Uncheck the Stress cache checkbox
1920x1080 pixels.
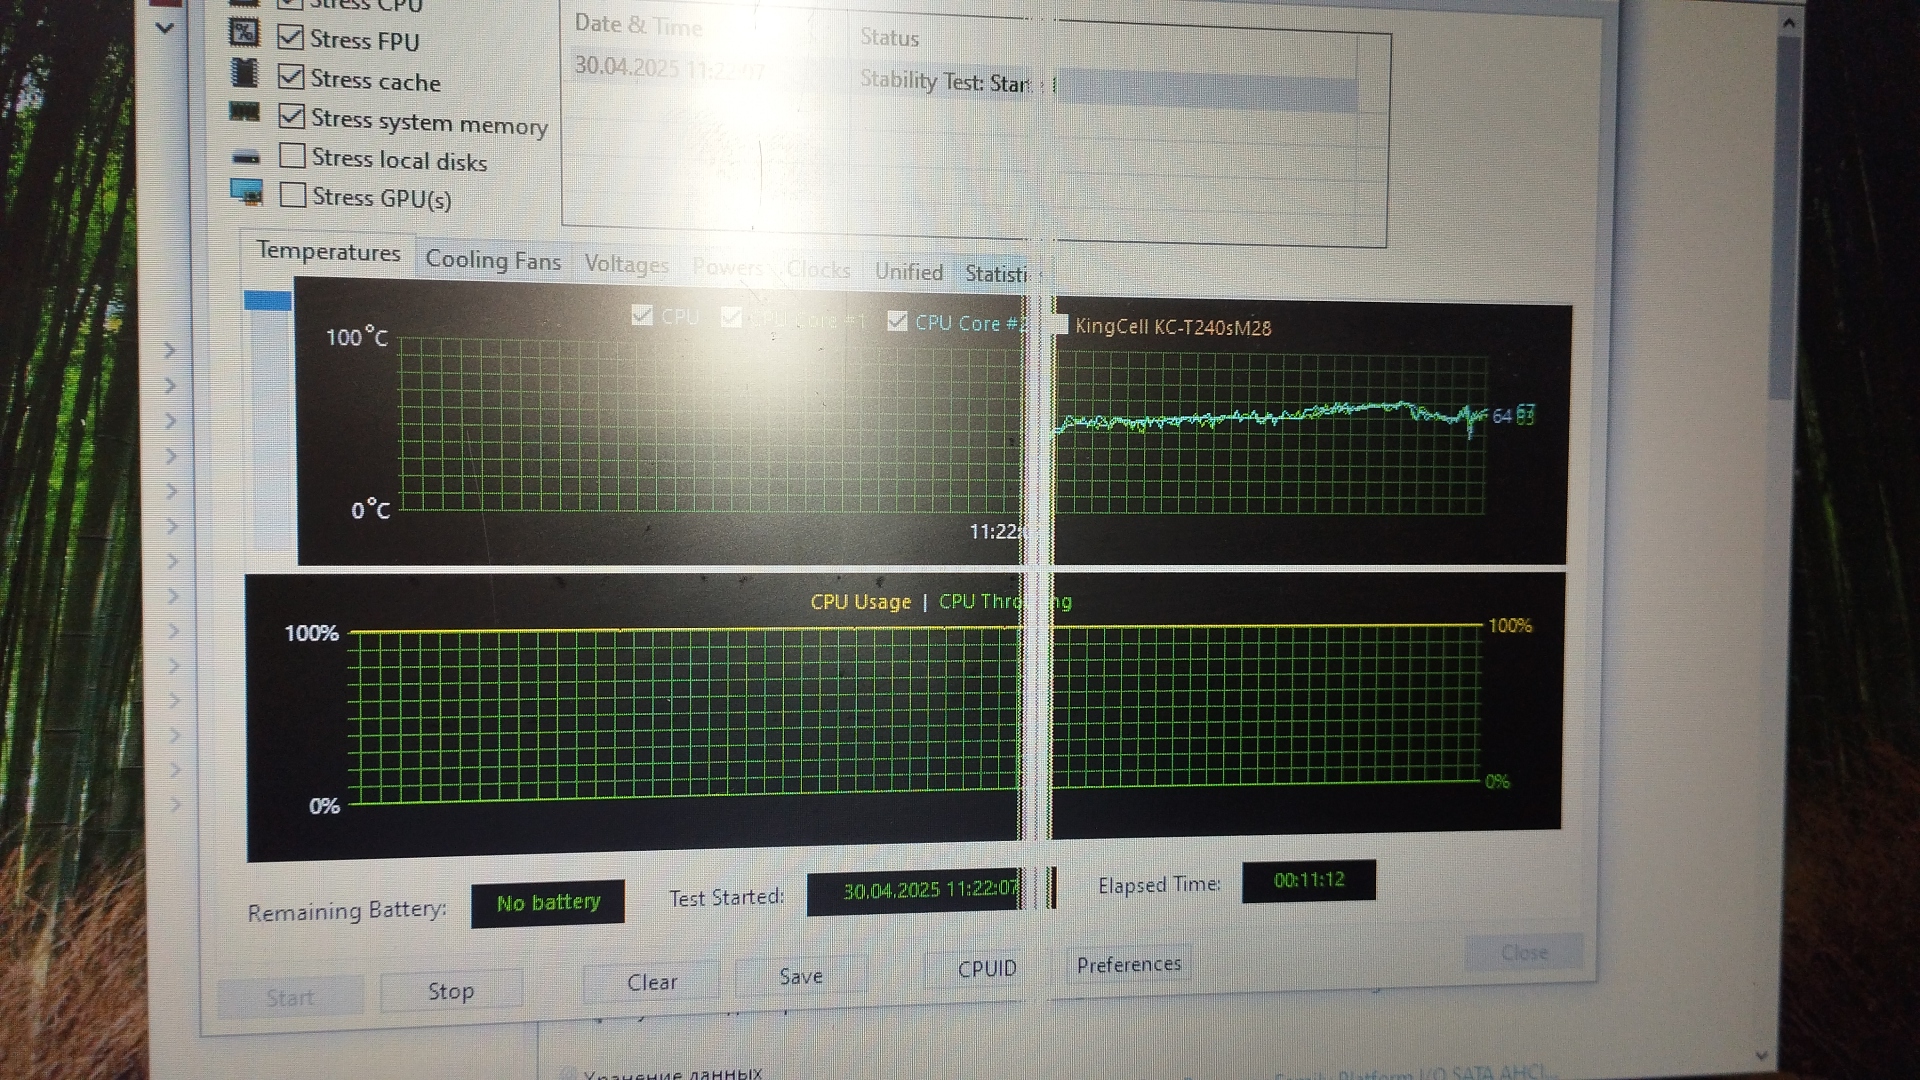(291, 77)
